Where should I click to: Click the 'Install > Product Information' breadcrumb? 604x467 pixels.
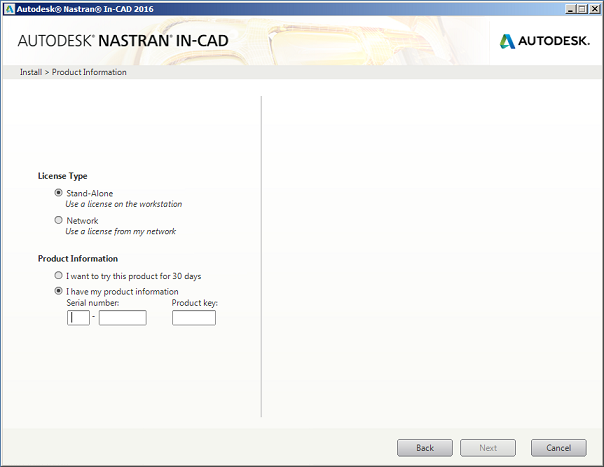[73, 72]
